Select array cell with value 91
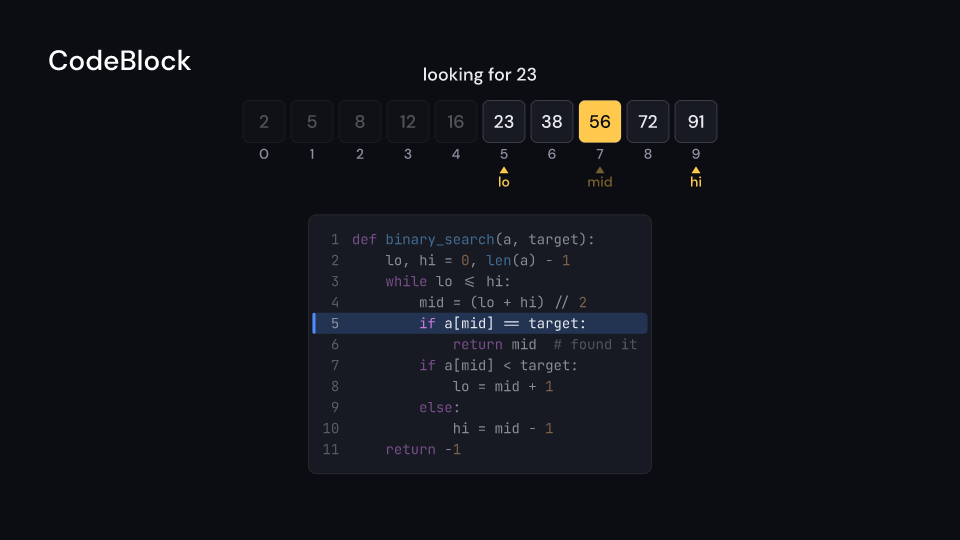 tap(696, 122)
